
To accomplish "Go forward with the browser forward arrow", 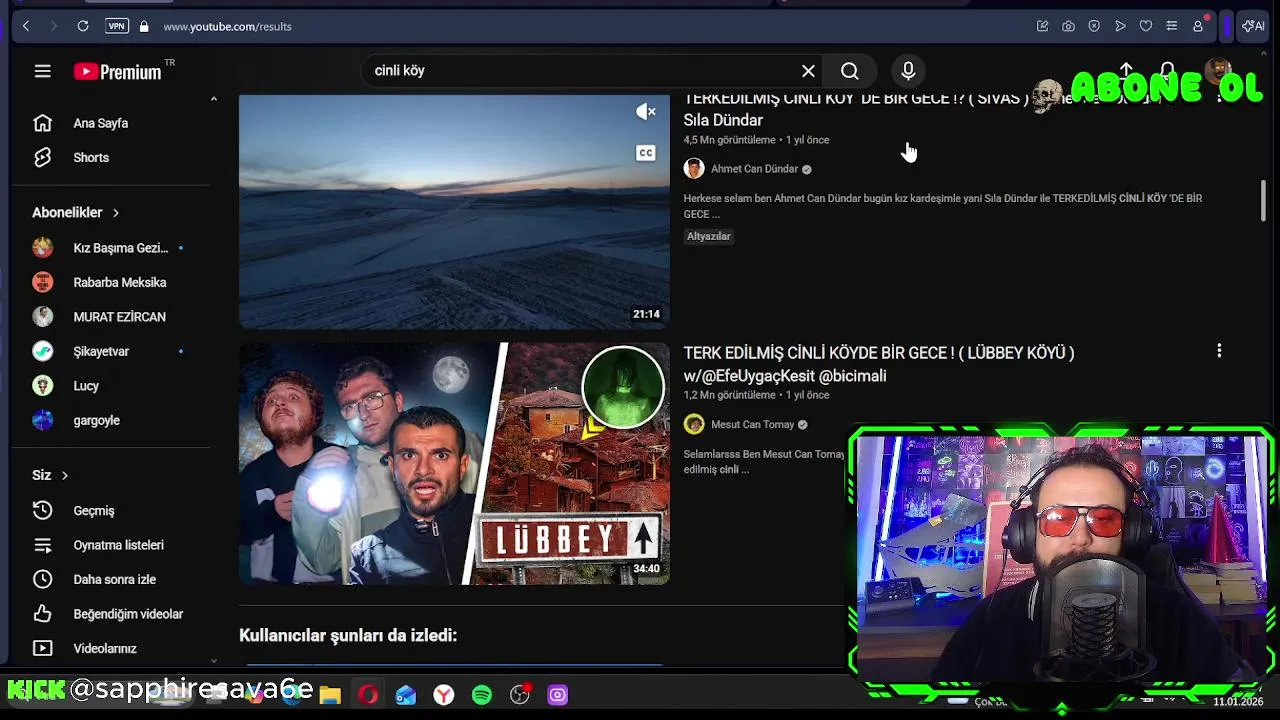I will [52, 26].
